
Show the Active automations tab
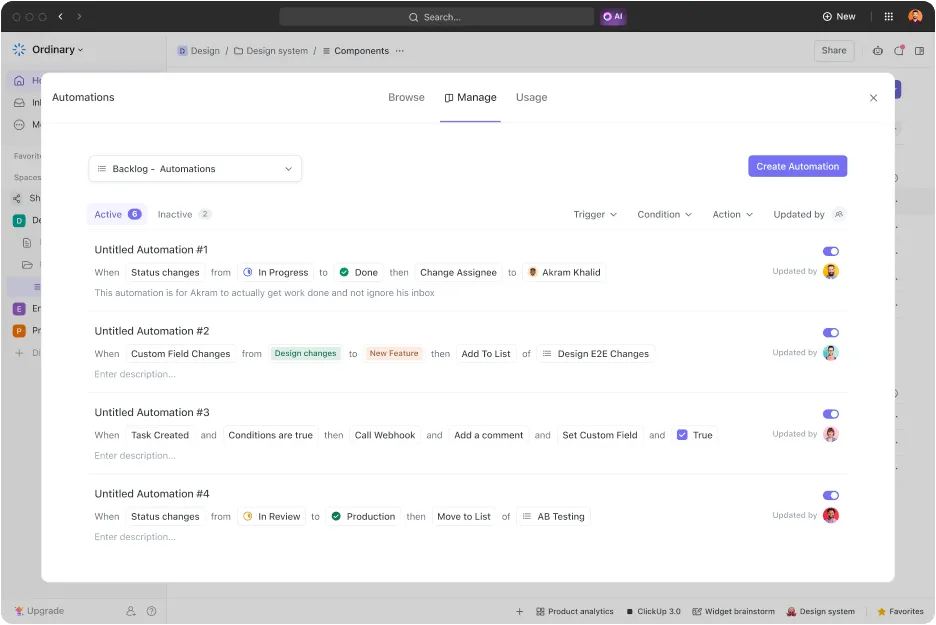(x=117, y=214)
